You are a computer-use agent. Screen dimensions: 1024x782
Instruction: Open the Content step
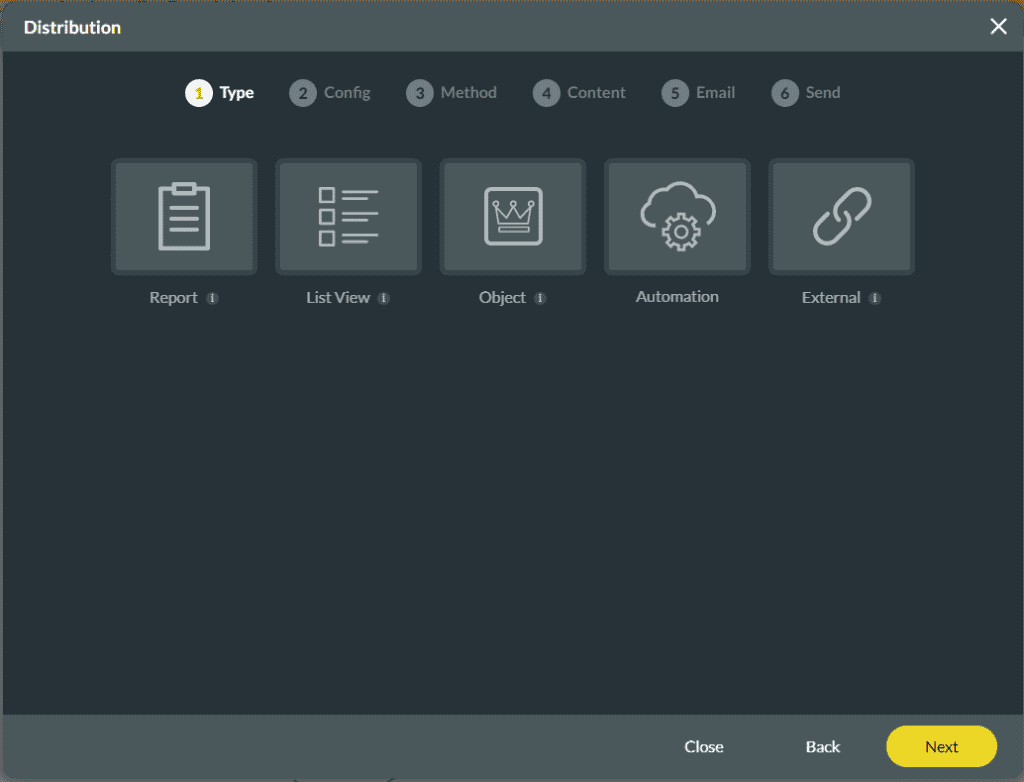click(x=579, y=92)
